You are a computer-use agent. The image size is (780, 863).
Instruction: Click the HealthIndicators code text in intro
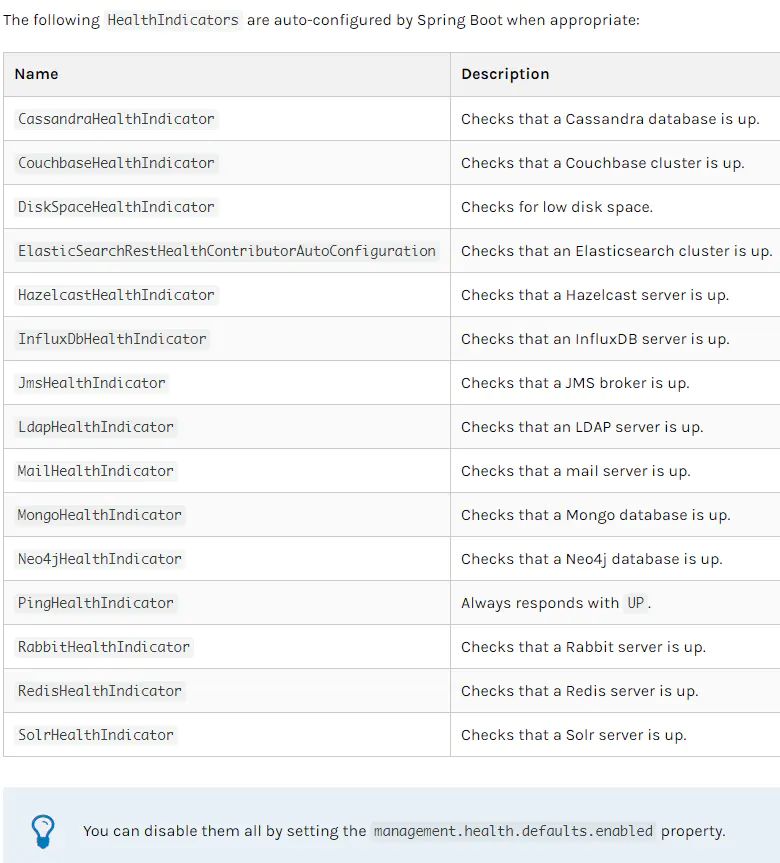pyautogui.click(x=173, y=20)
